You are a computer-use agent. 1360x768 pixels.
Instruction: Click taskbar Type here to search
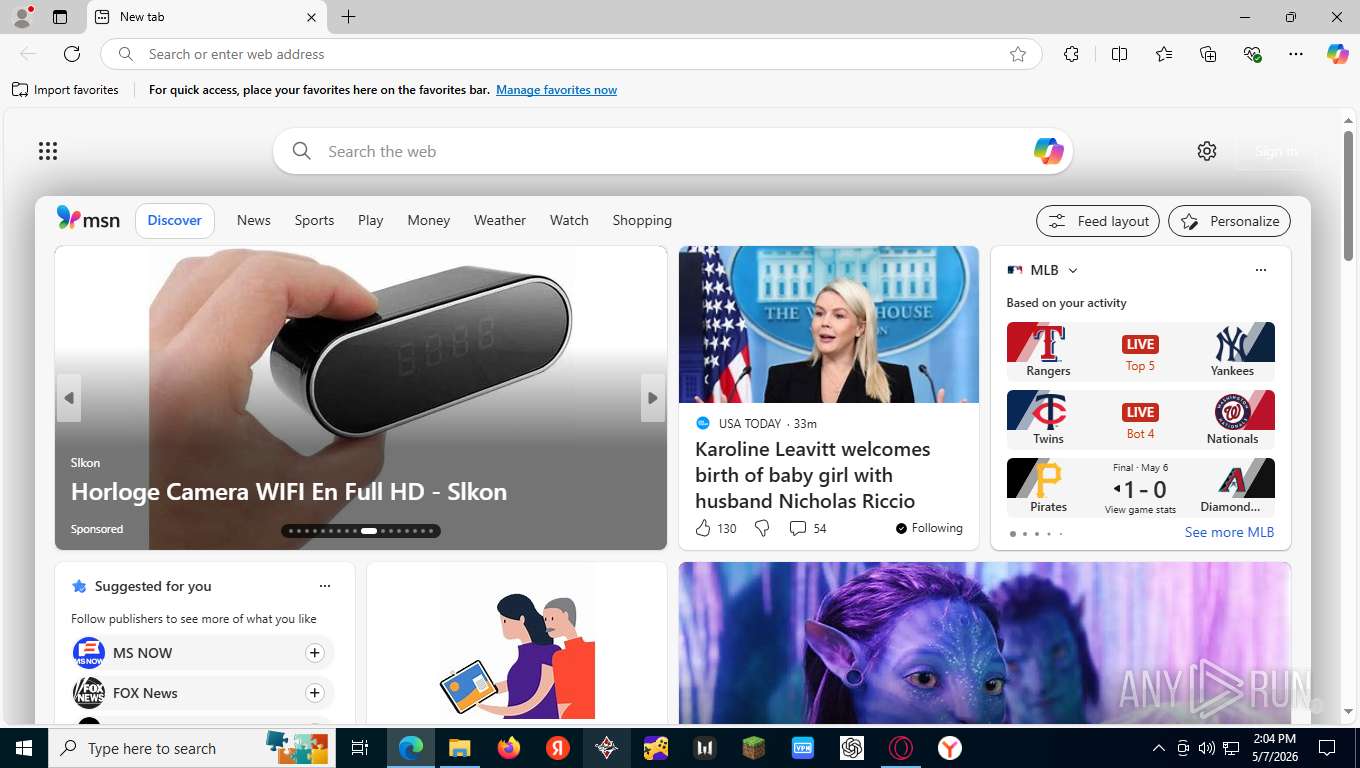pos(192,748)
